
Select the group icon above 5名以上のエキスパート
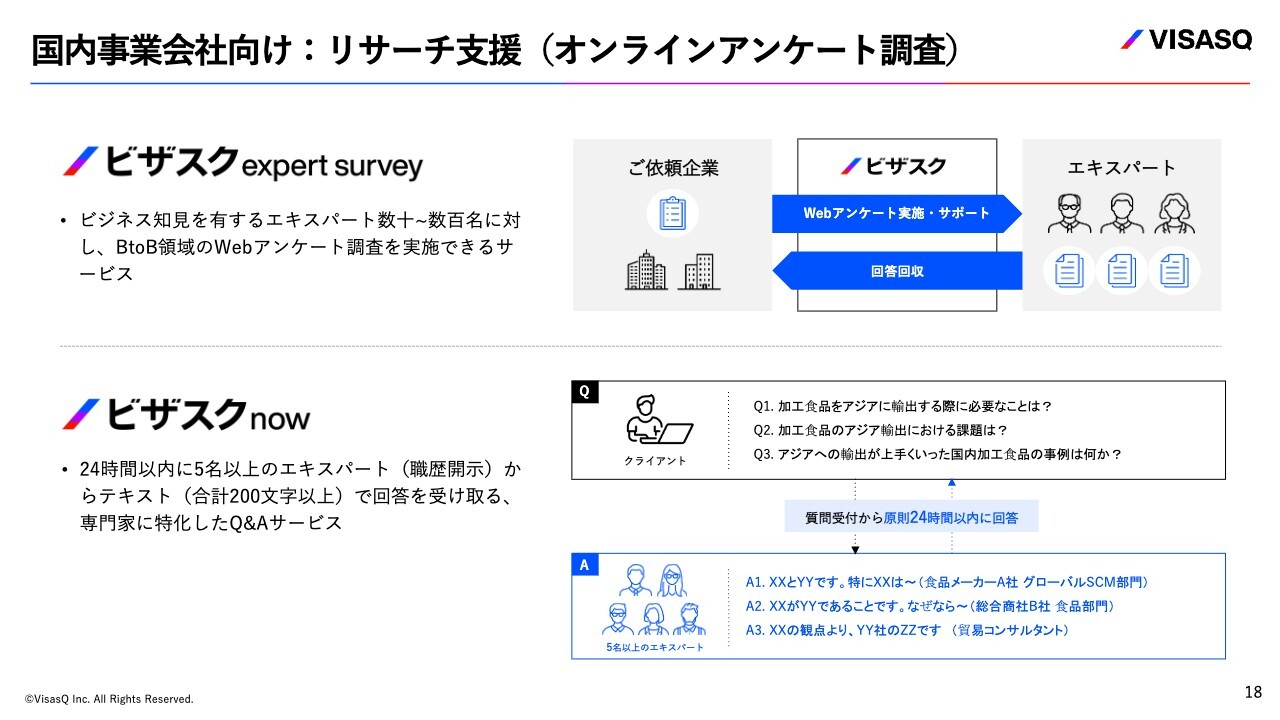[654, 600]
